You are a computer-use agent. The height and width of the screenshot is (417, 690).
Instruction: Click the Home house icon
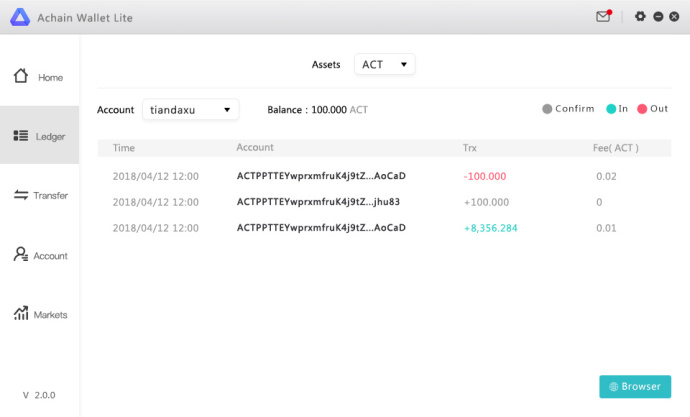tap(21, 76)
